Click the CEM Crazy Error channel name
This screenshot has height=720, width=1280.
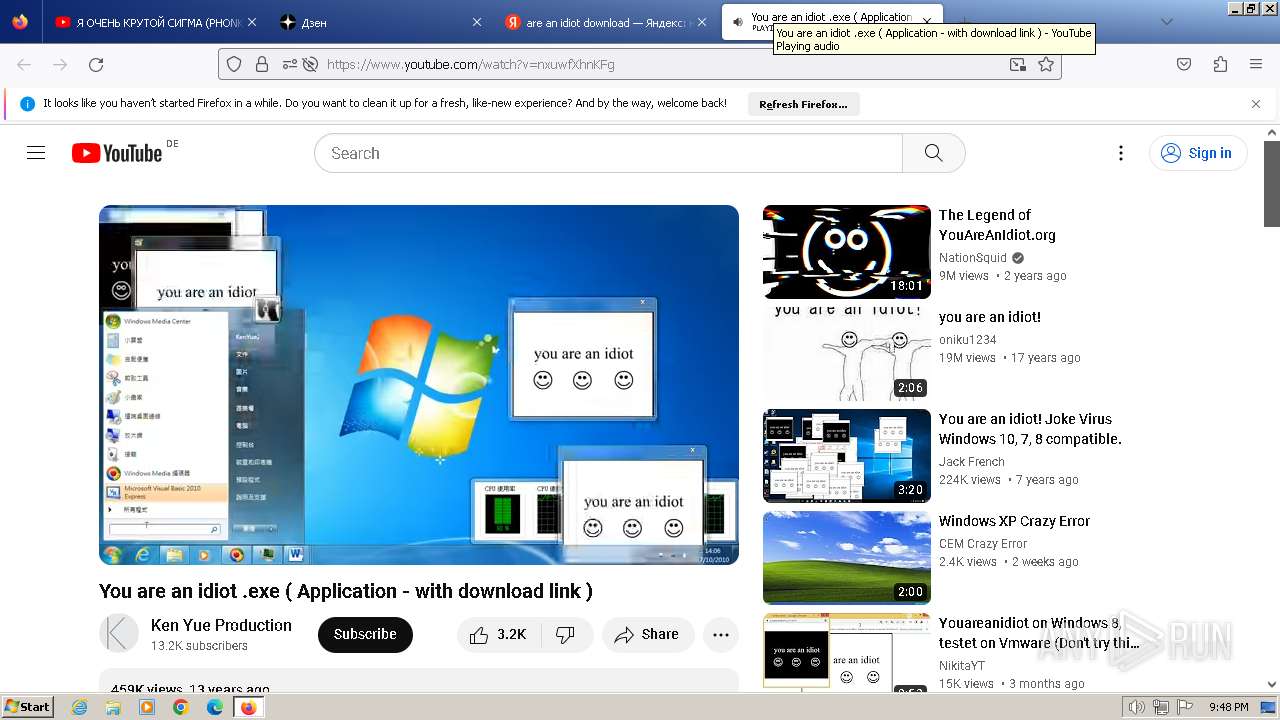point(983,544)
